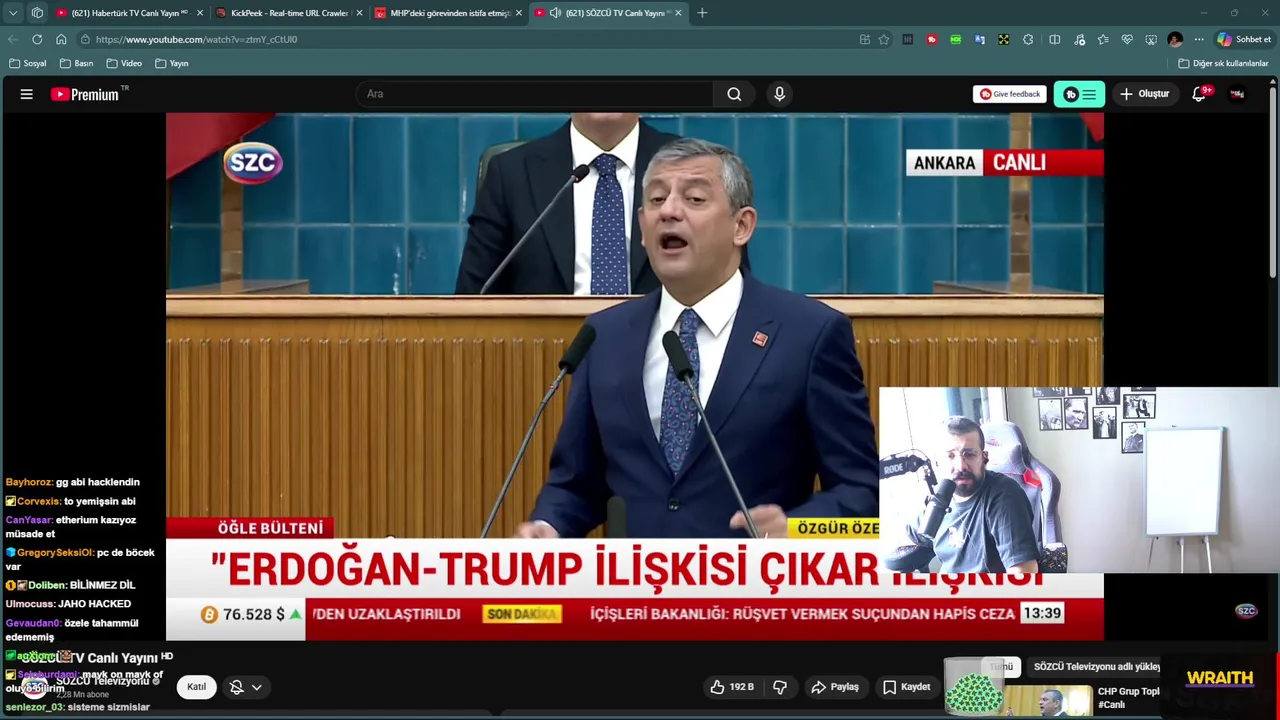Open the translate extension icon
1280x720 pixels.
[980, 39]
